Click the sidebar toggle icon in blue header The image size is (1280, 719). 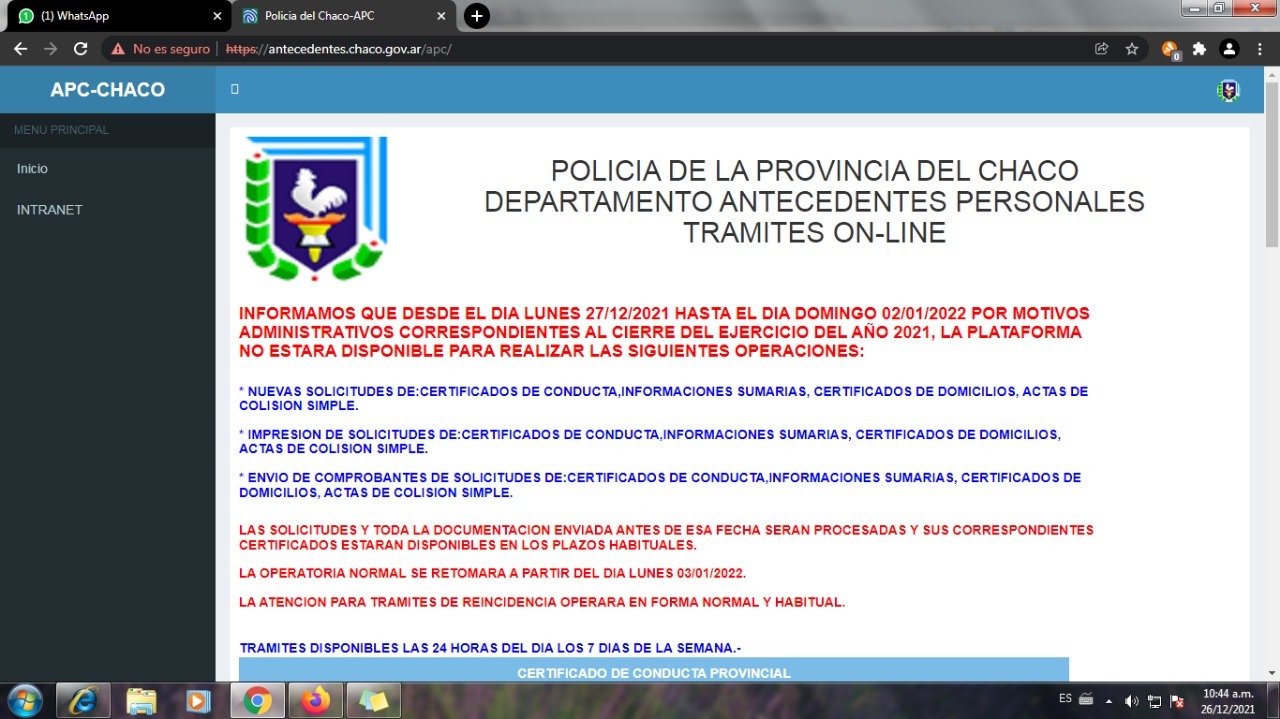(x=235, y=89)
